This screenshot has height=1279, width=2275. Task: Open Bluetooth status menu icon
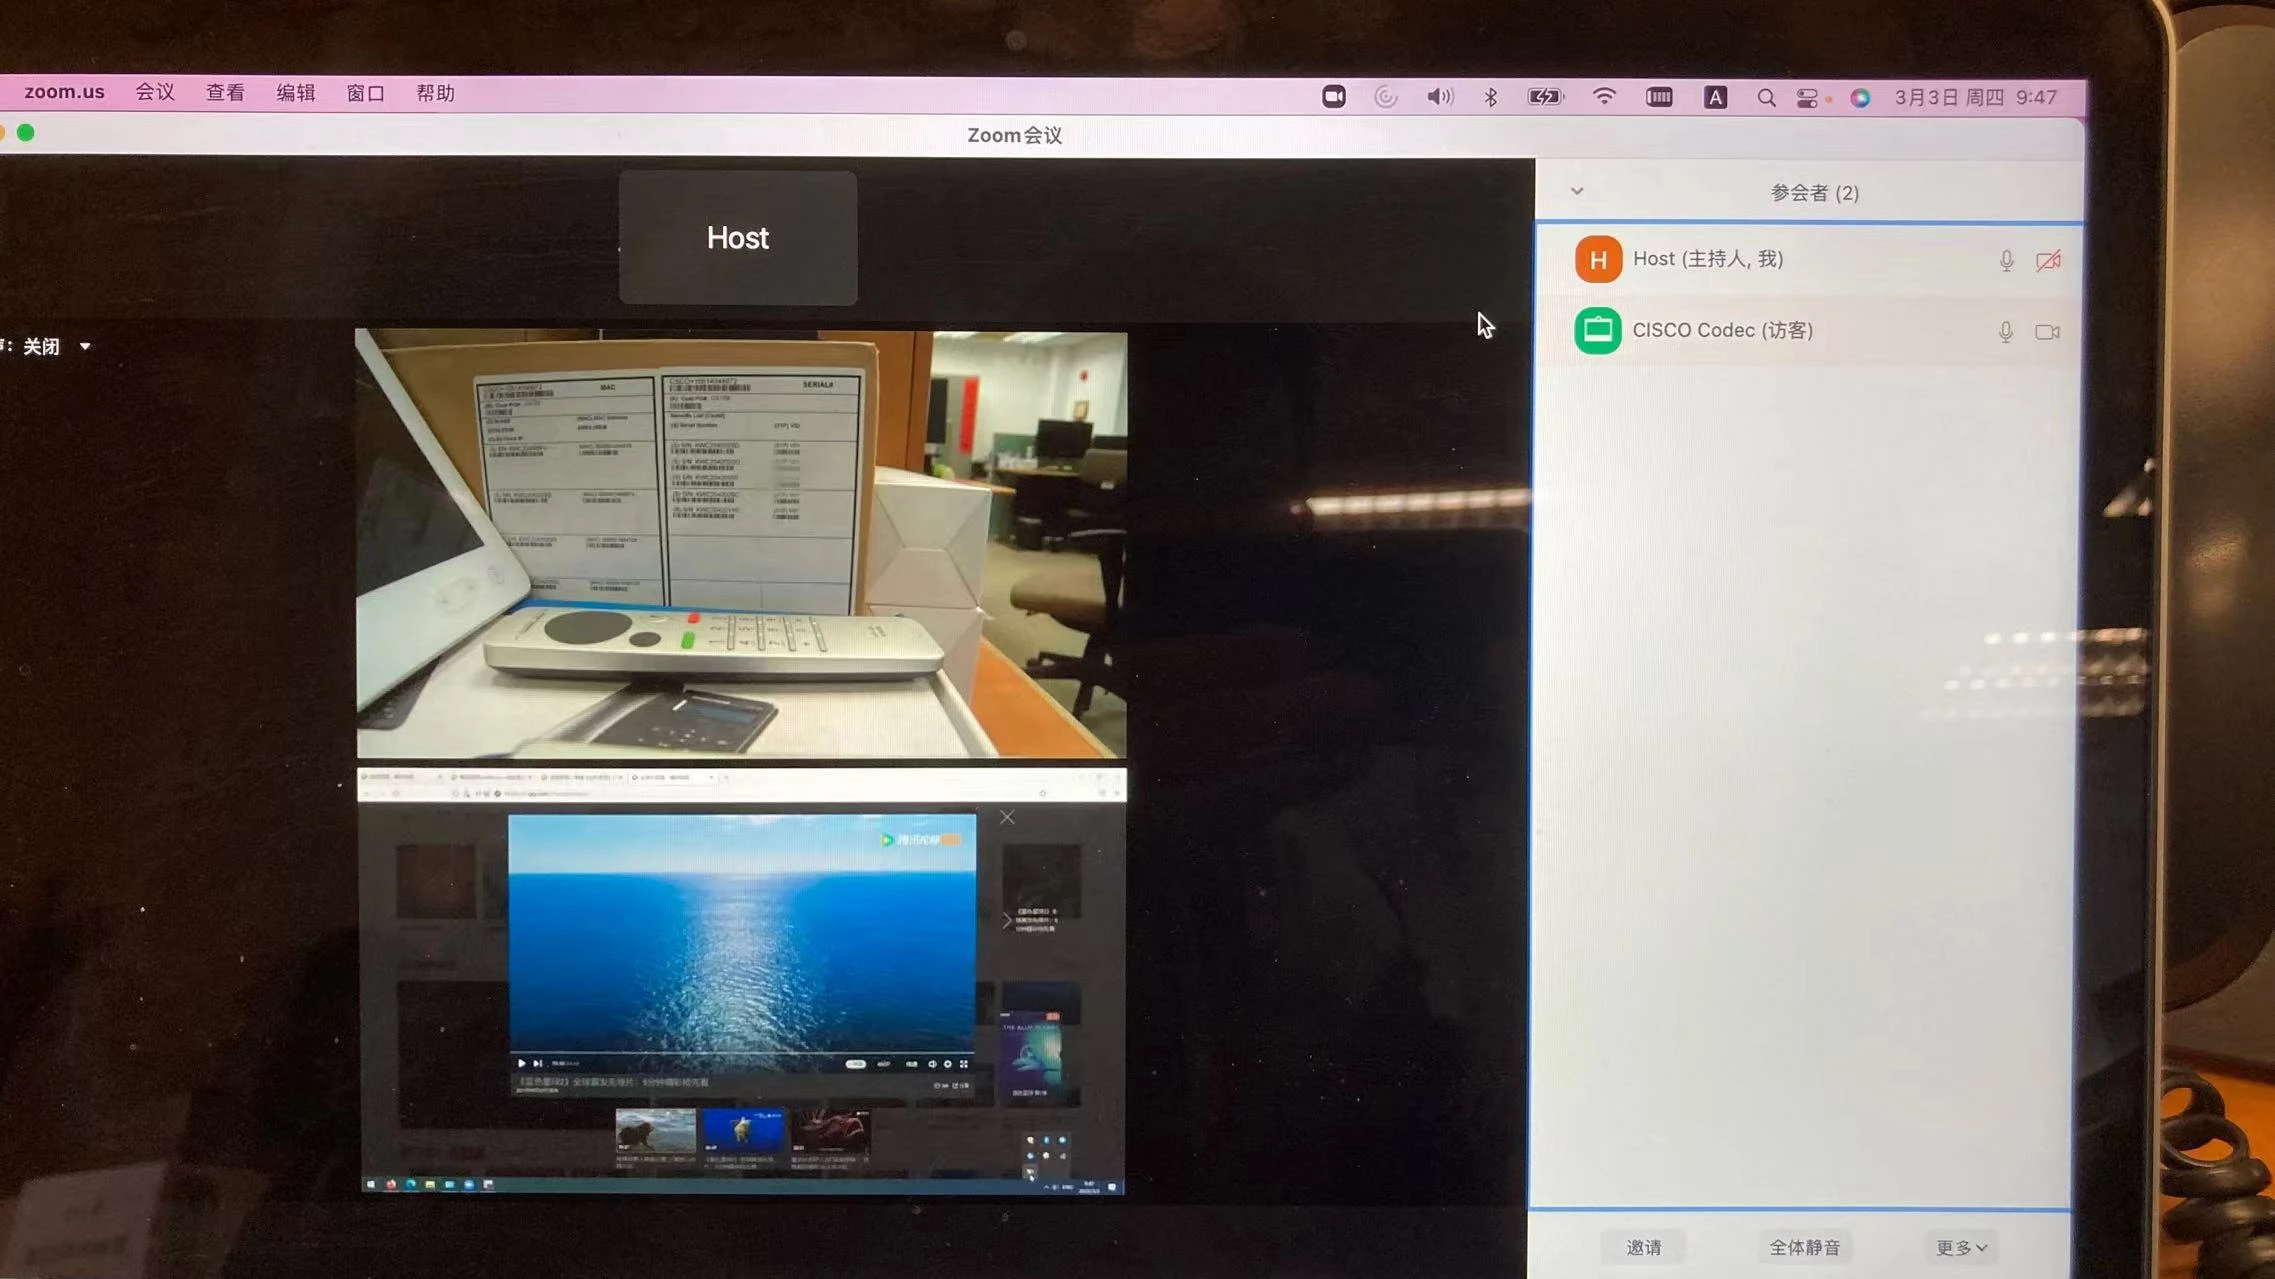(1490, 97)
